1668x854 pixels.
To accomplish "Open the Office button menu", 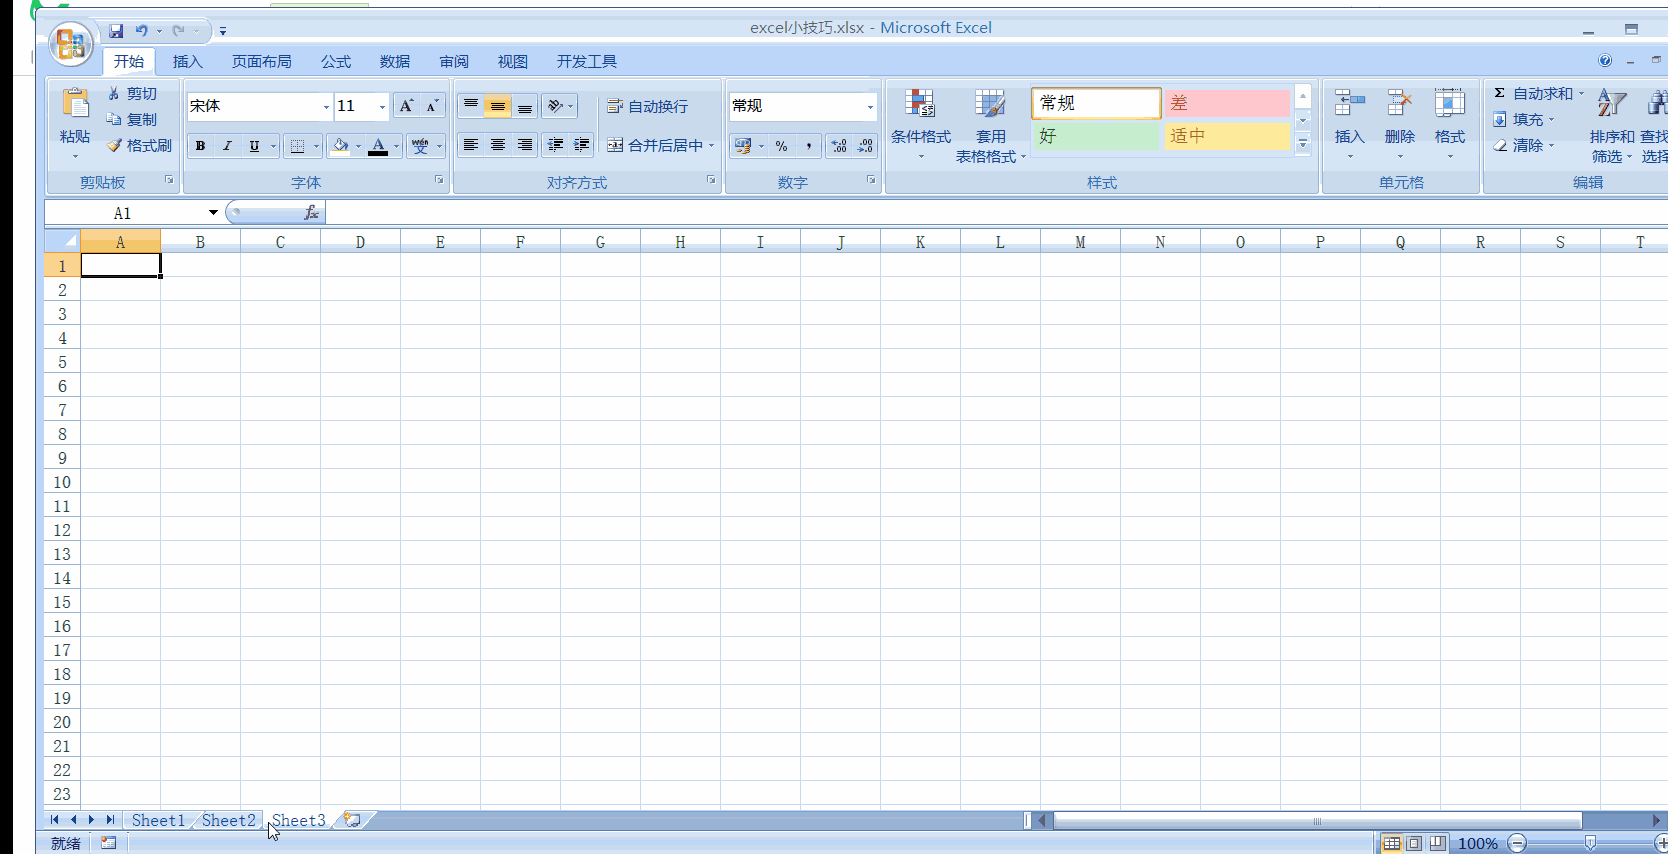I will coord(71,44).
